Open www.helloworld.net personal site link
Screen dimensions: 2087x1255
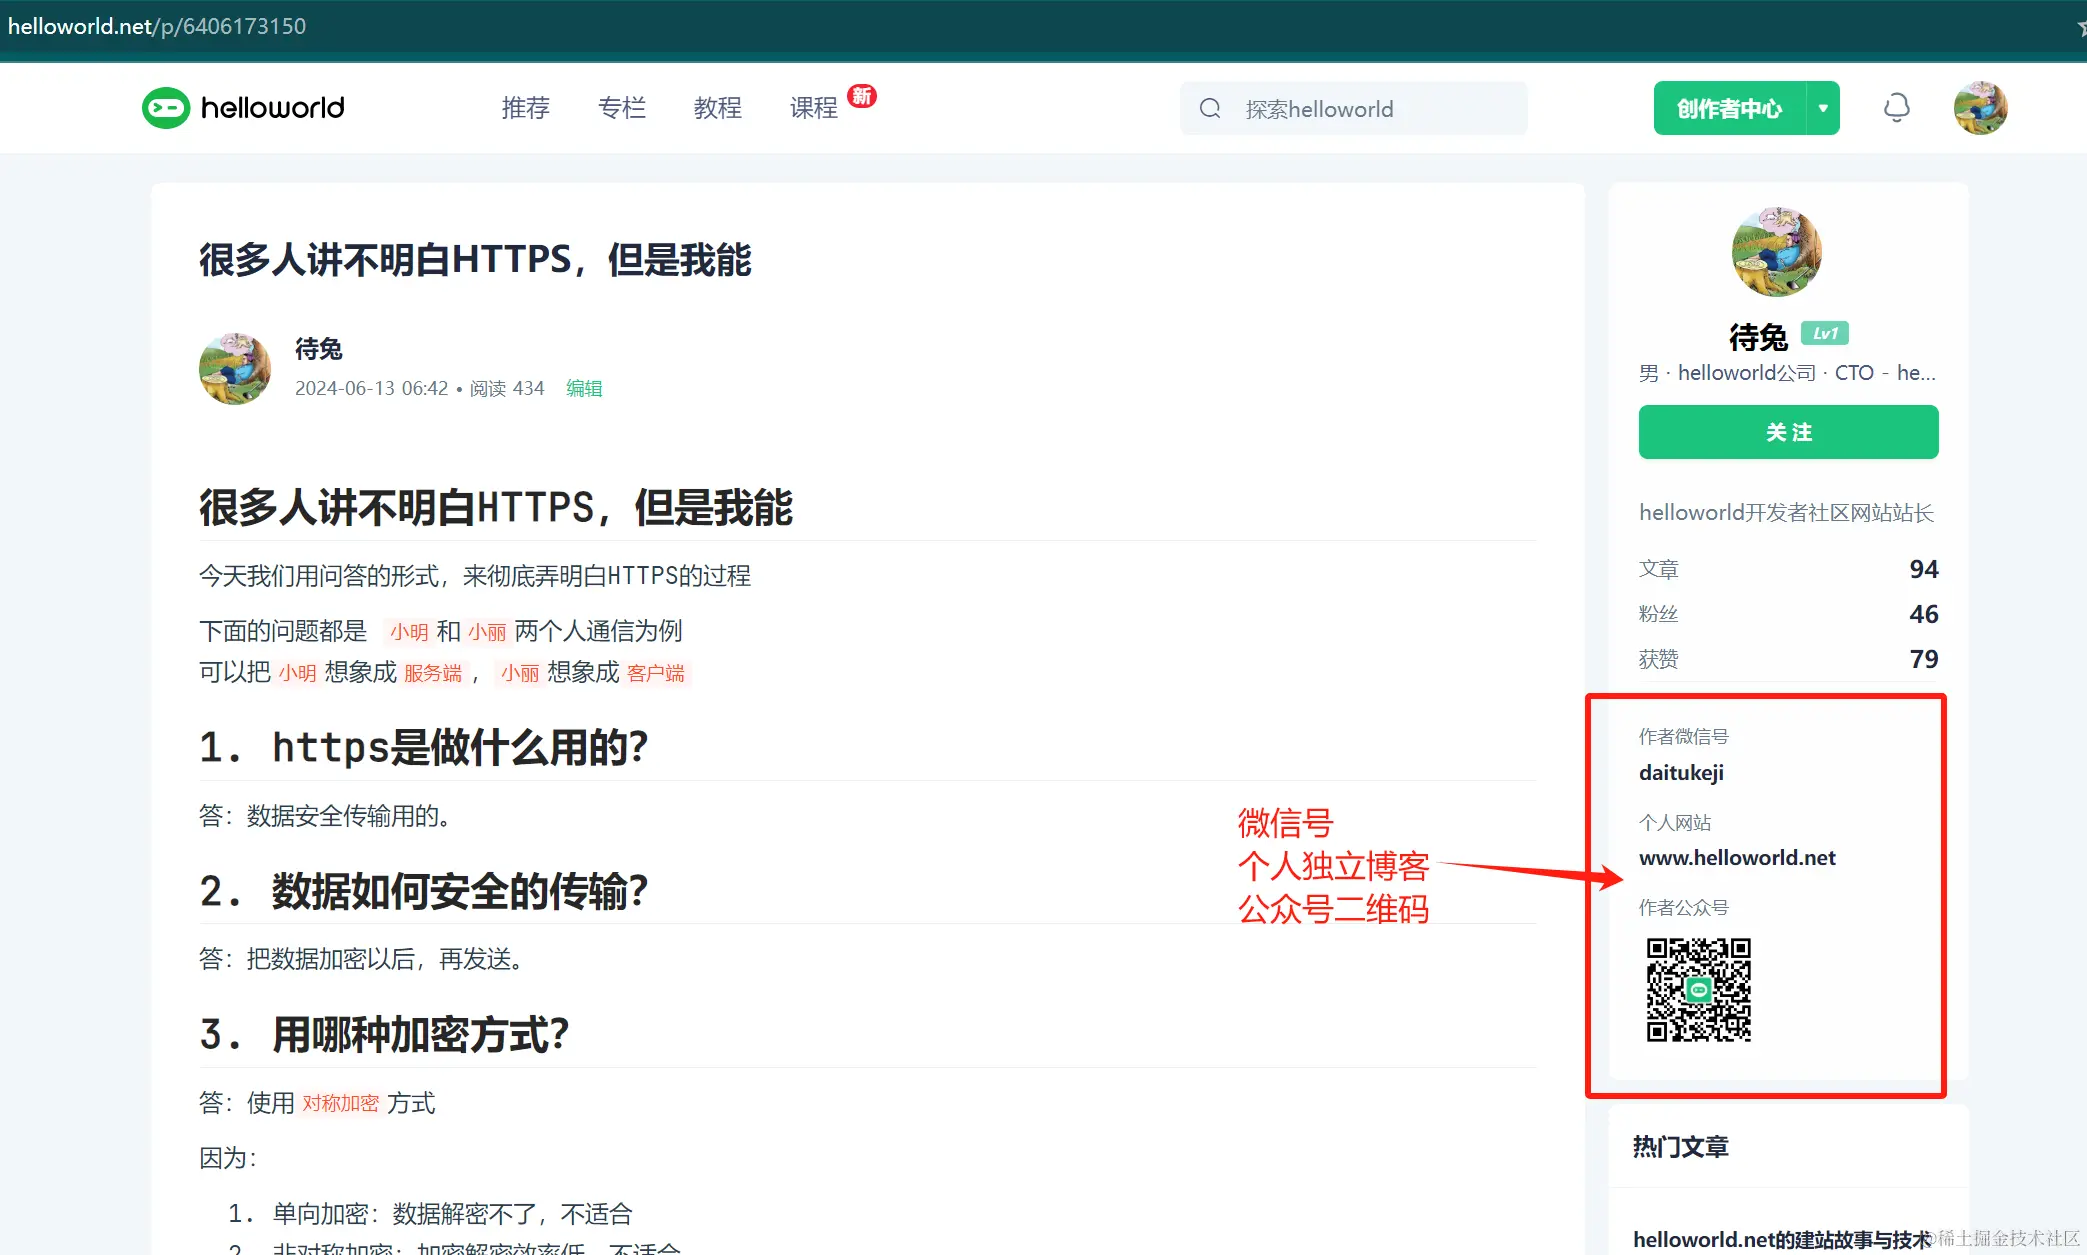[x=1737, y=858]
